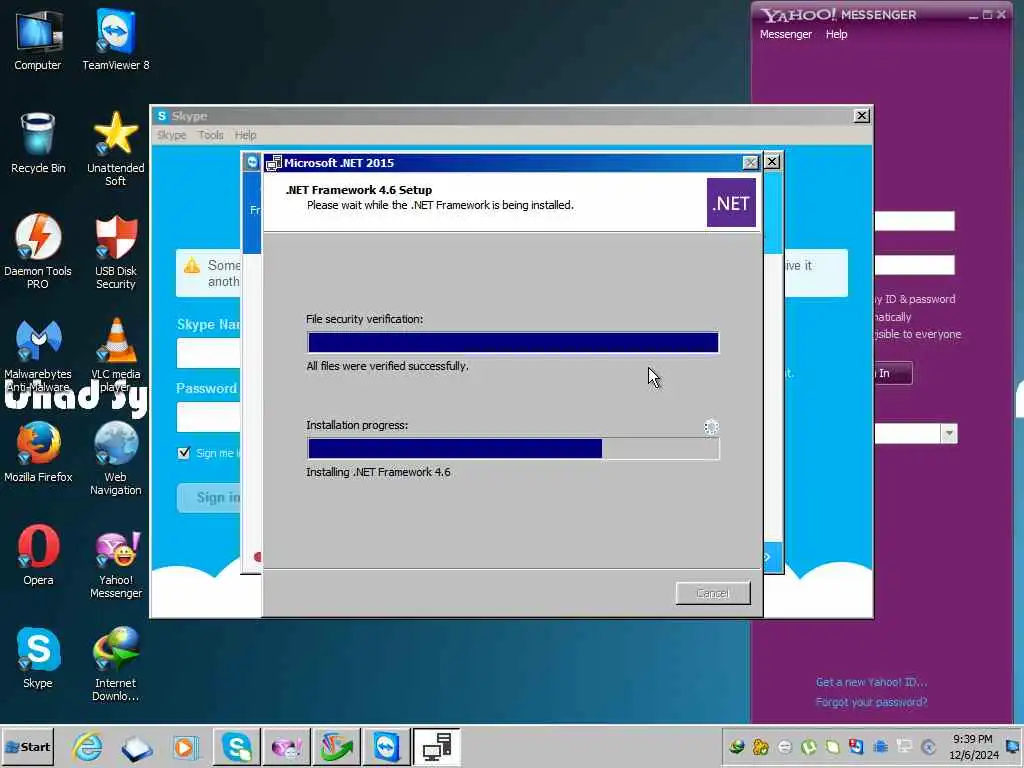Open Skype menu in Skype window
This screenshot has height=768, width=1024.
coord(172,135)
